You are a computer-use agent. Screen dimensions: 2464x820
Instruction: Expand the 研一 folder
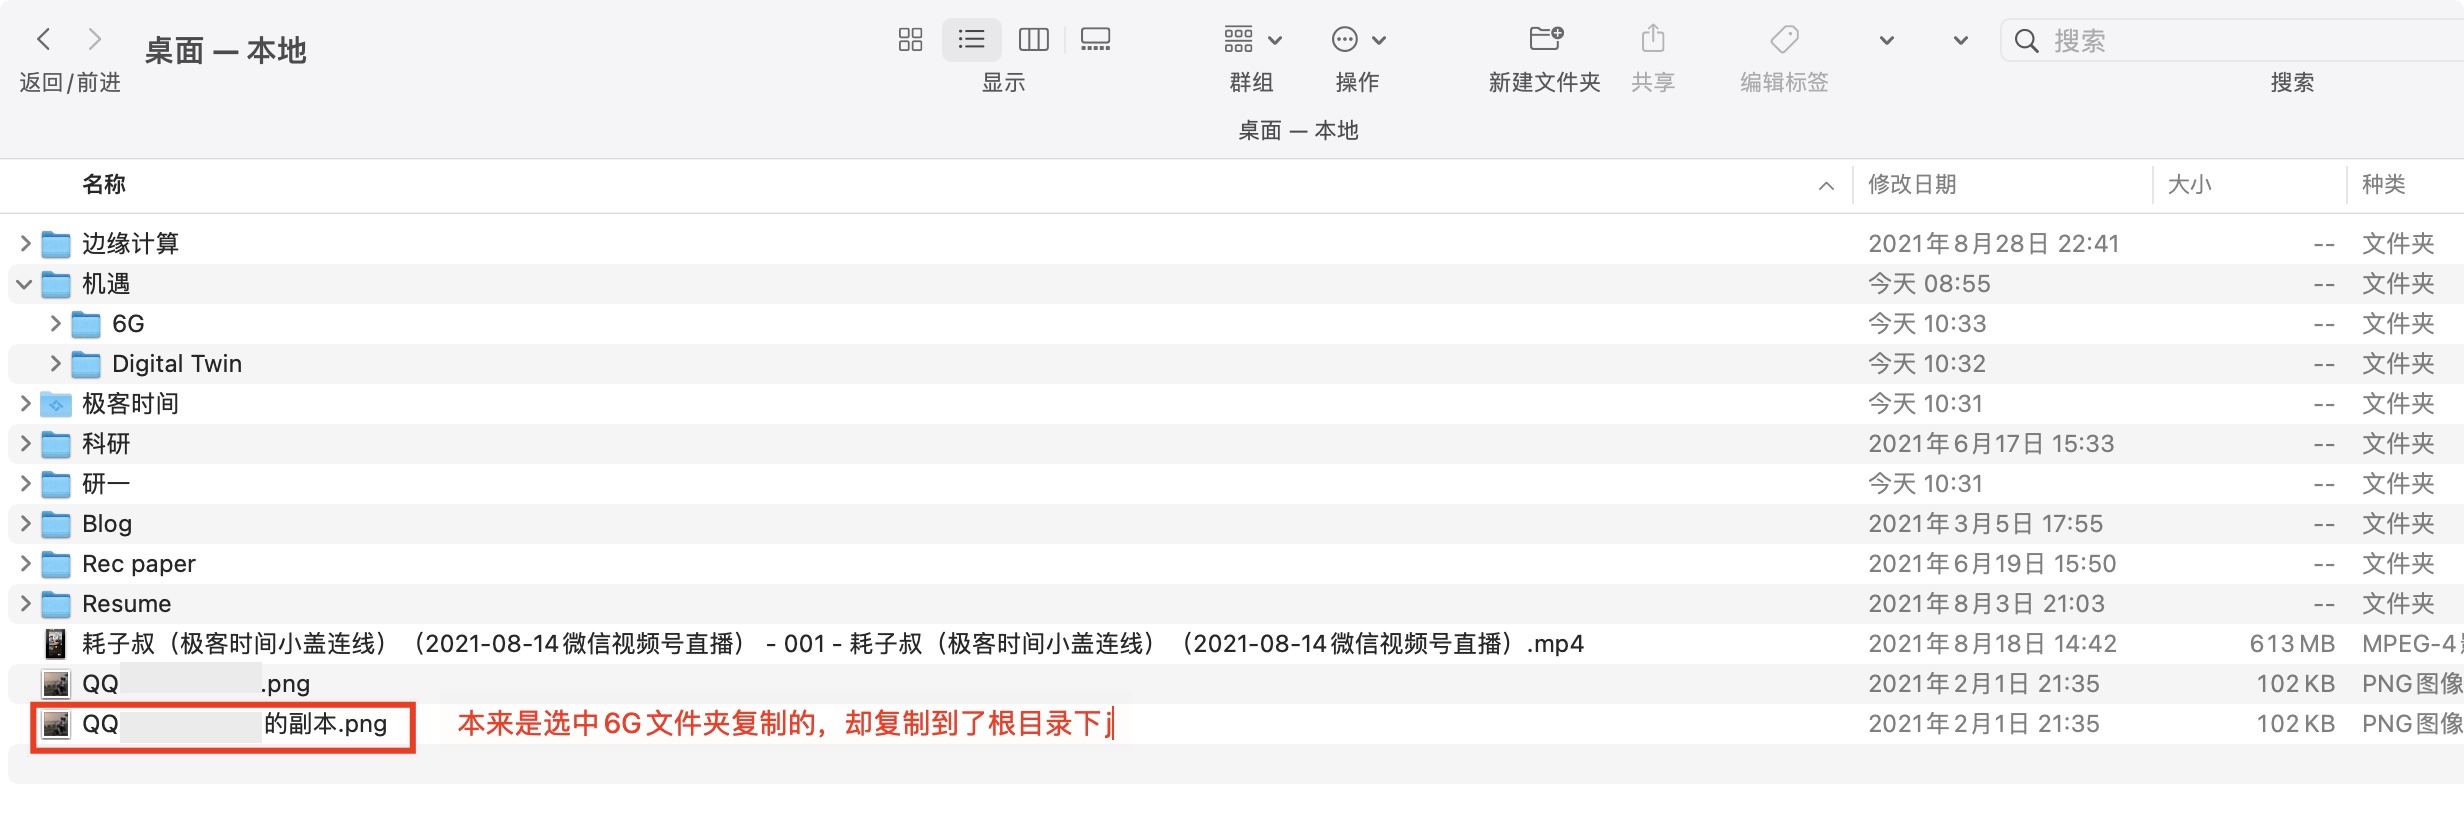pos(25,483)
